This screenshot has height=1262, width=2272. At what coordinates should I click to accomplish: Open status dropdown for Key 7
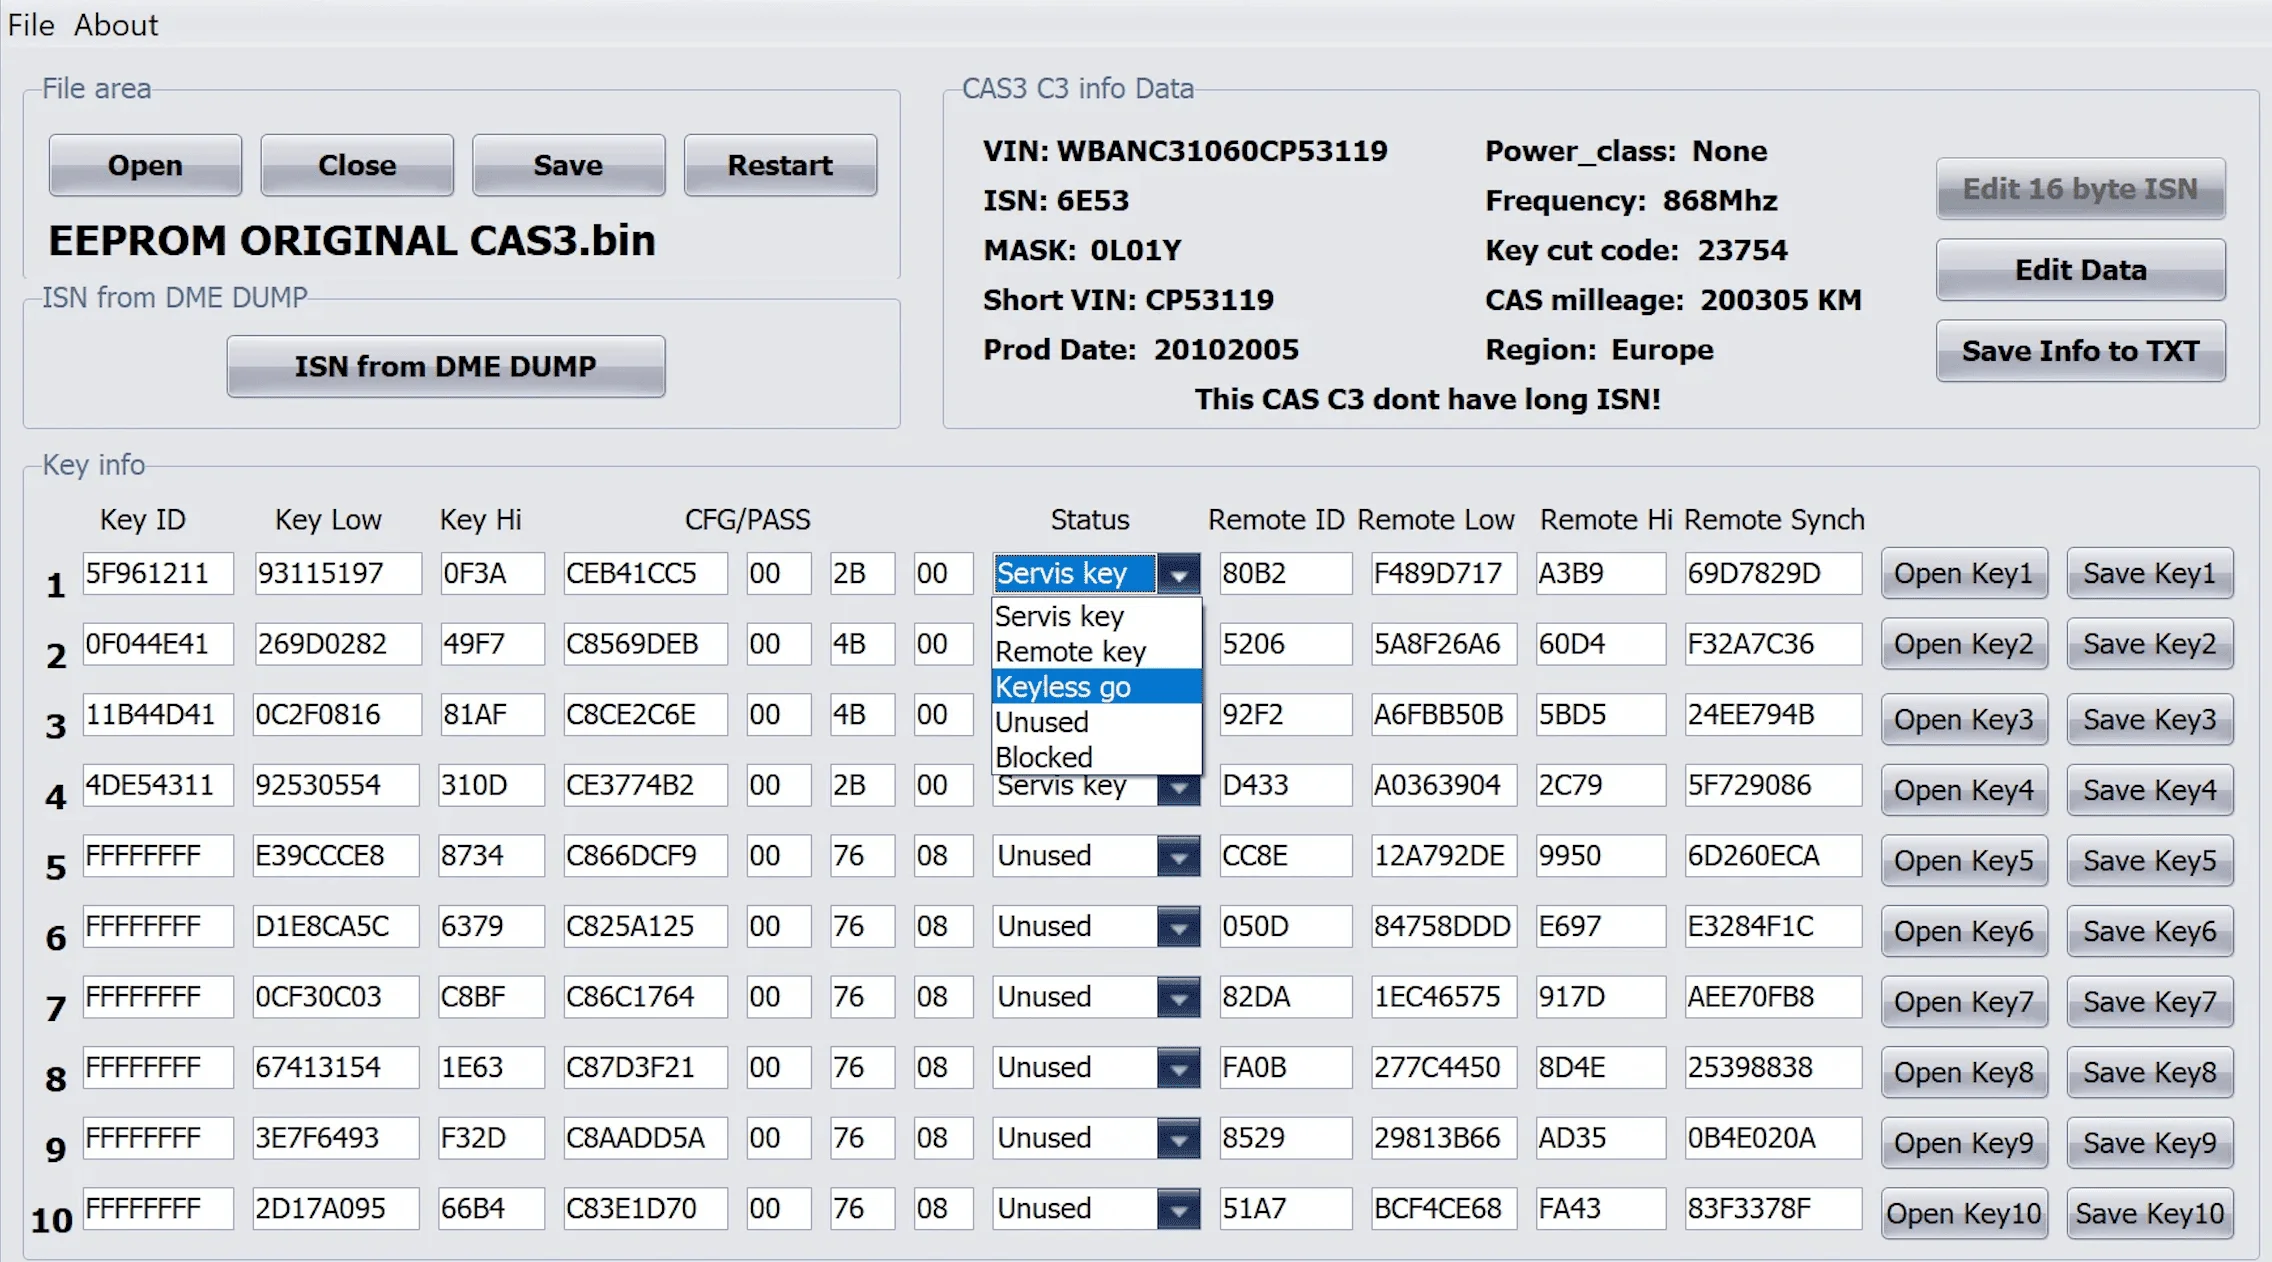[x=1179, y=997]
